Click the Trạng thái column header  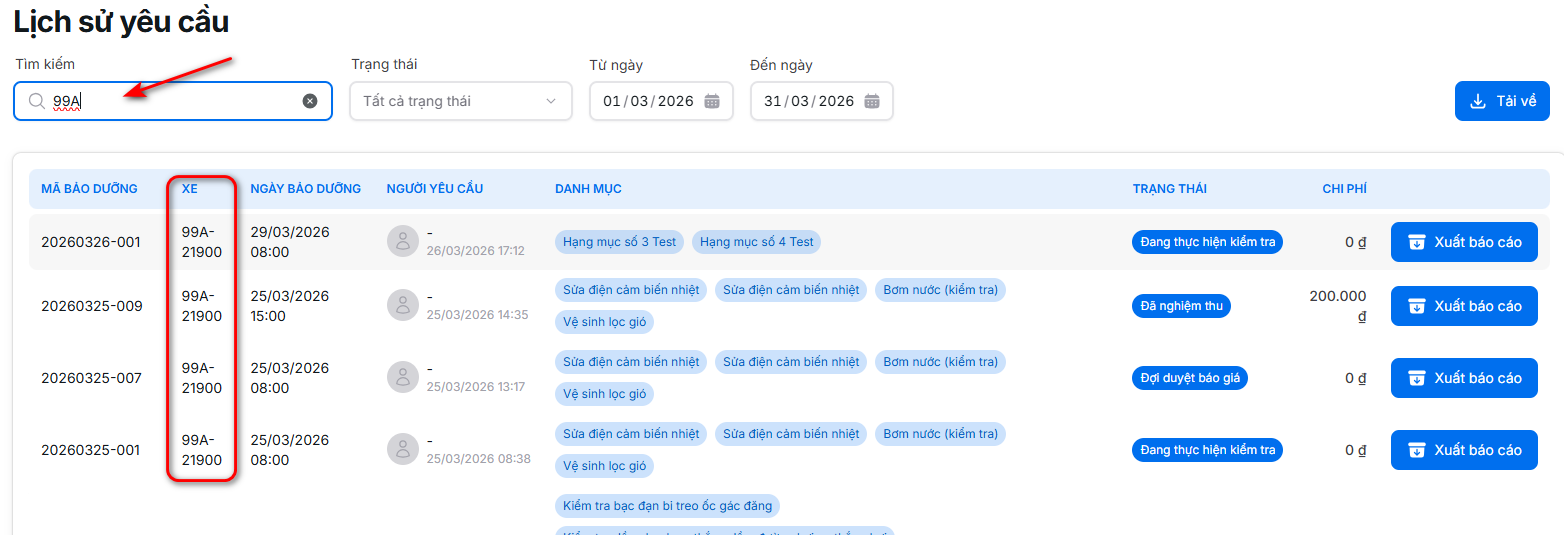(1169, 189)
